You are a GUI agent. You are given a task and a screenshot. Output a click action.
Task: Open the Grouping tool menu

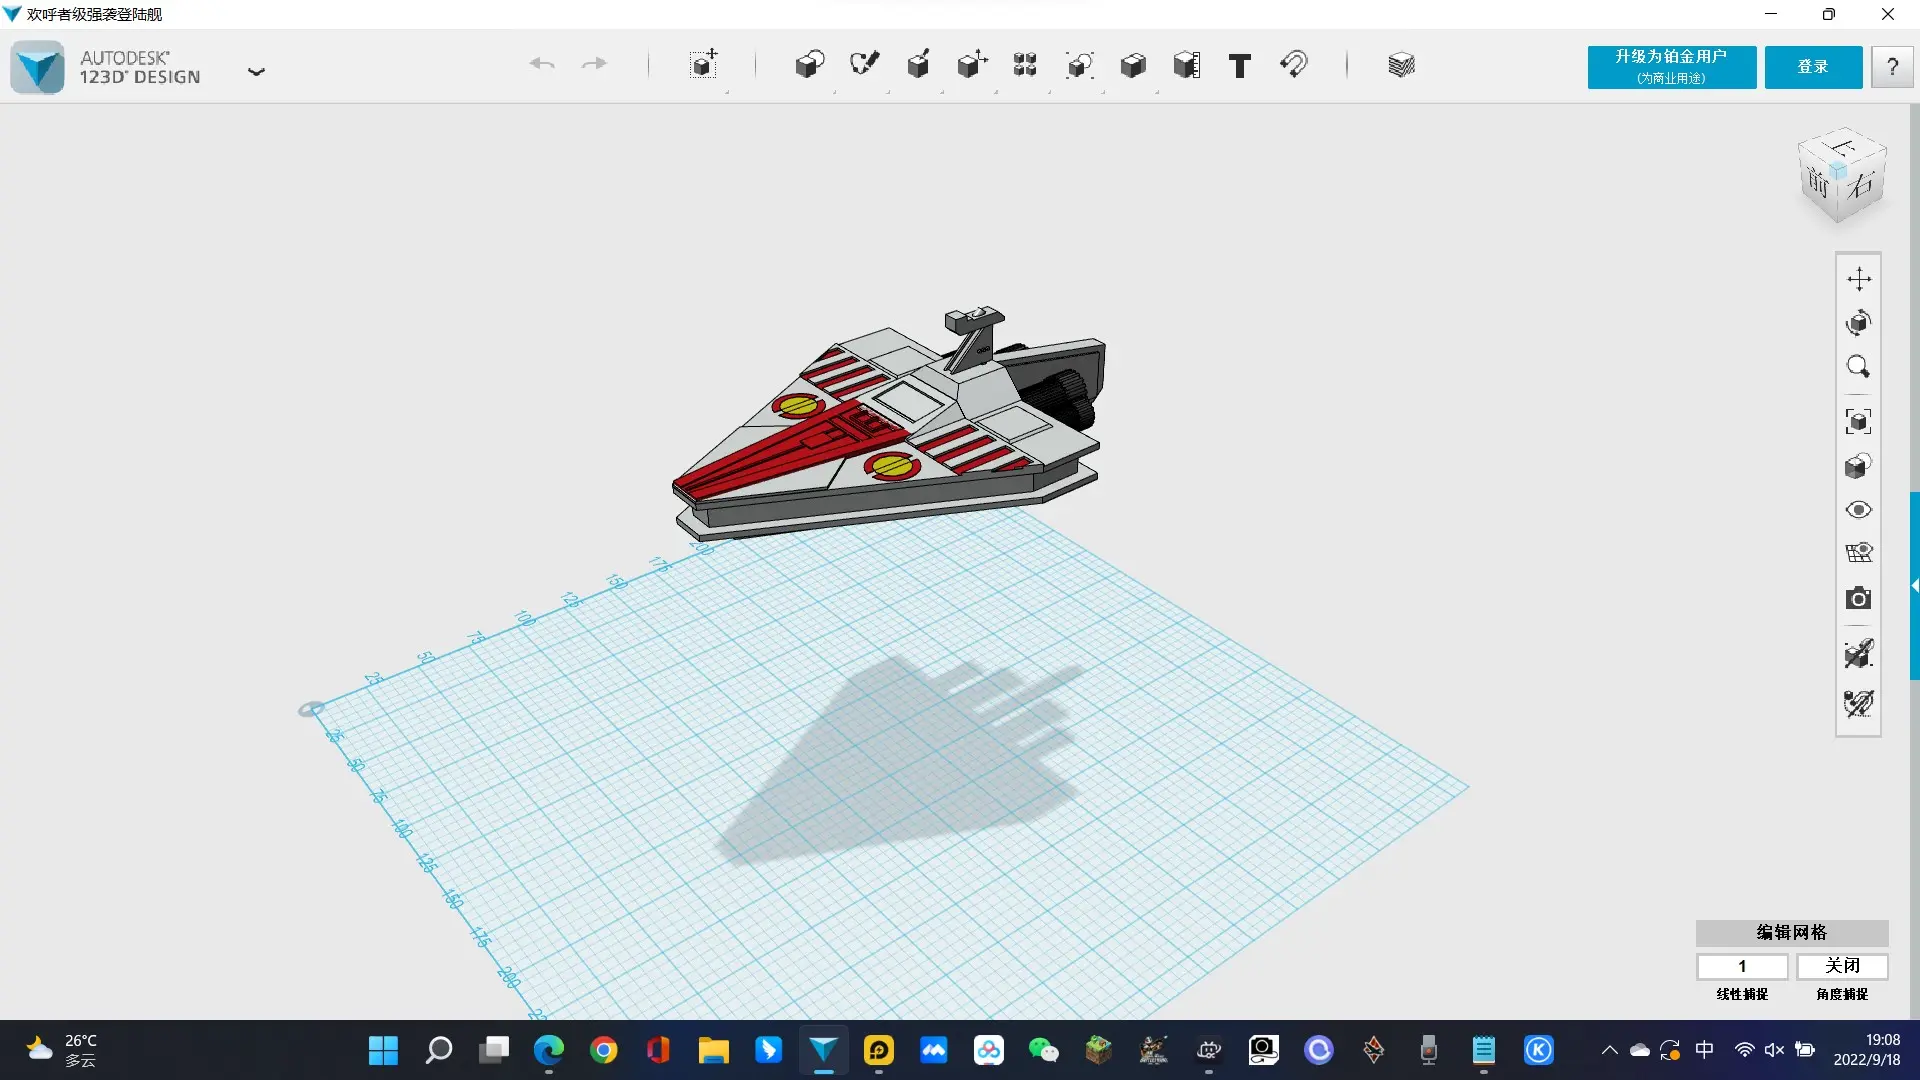tap(1079, 65)
